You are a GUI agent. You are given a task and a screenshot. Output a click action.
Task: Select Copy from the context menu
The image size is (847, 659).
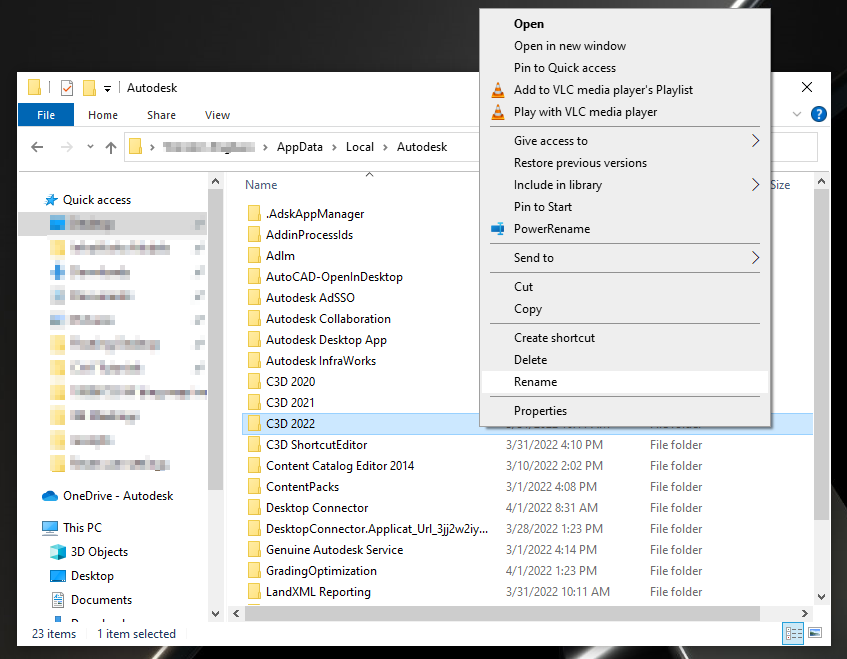[528, 309]
